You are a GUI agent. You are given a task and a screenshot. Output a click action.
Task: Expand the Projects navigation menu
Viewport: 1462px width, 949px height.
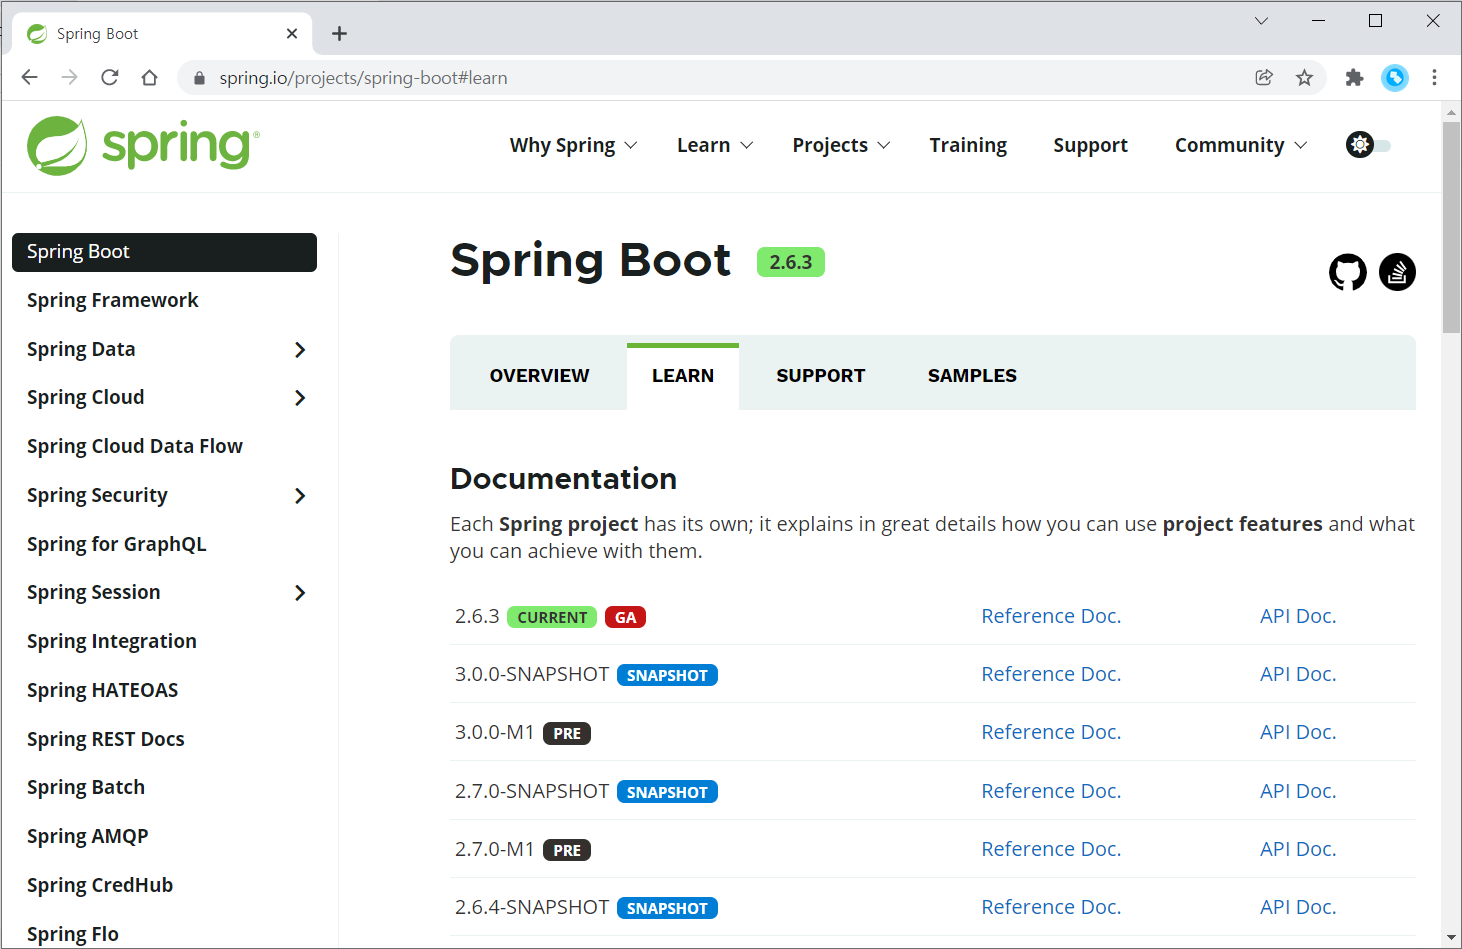pos(841,145)
